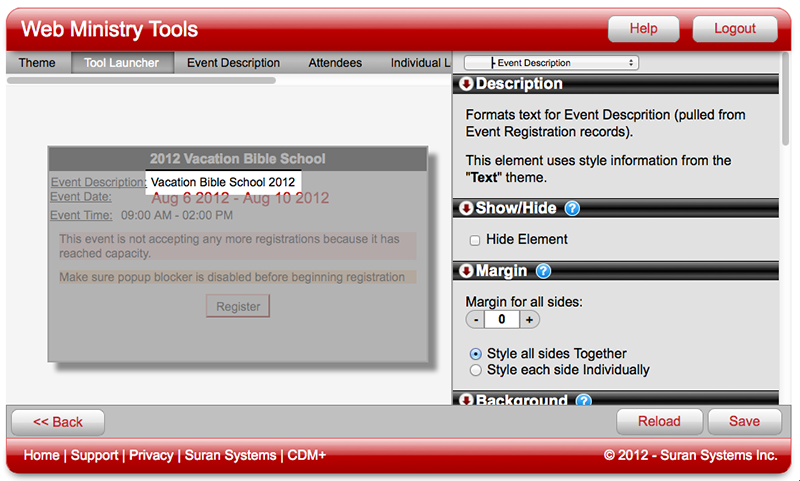Open the Event Description element dropdown
800x481 pixels.
(551, 63)
